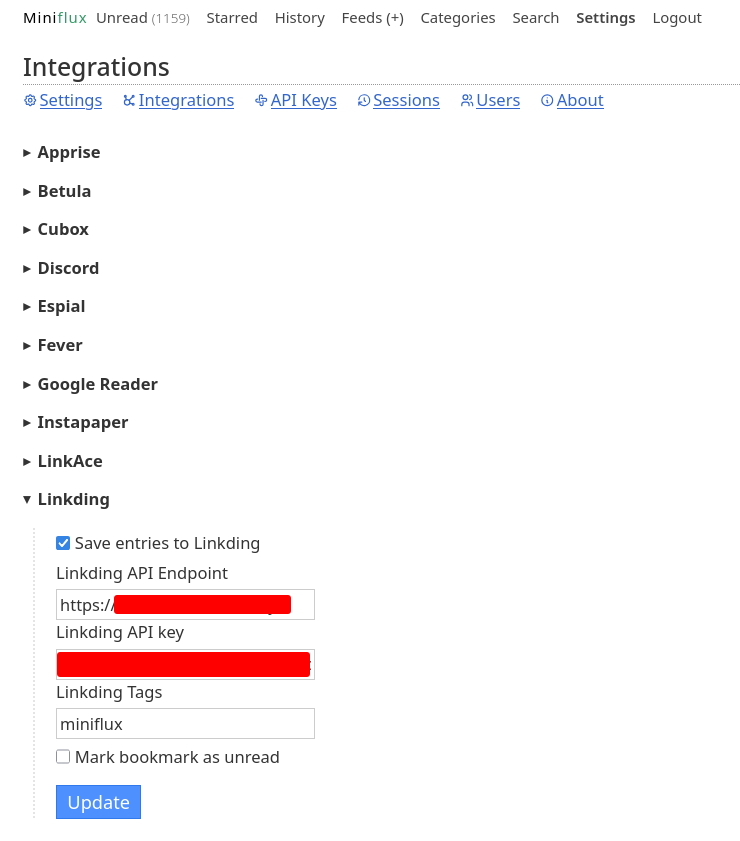Click the Sessions clock icon

click(x=364, y=101)
